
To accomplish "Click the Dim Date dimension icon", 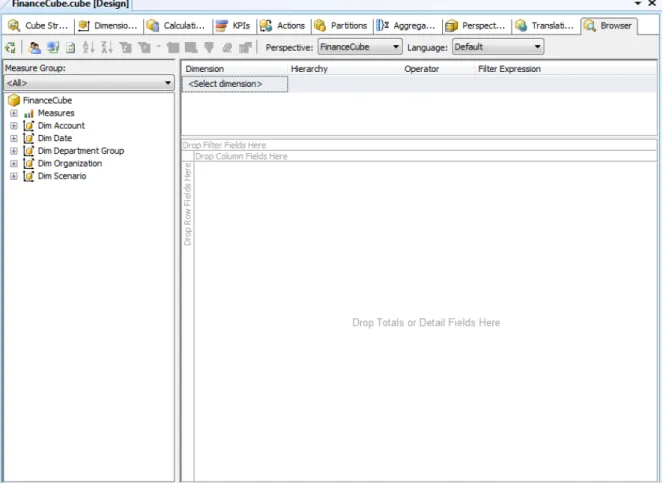I will click(x=28, y=138).
